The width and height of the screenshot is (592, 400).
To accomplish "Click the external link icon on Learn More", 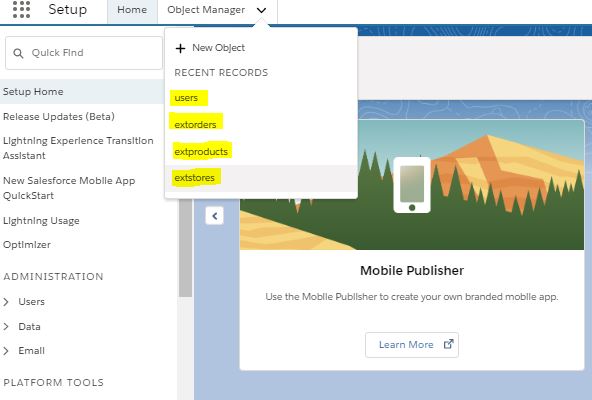I will coord(448,344).
